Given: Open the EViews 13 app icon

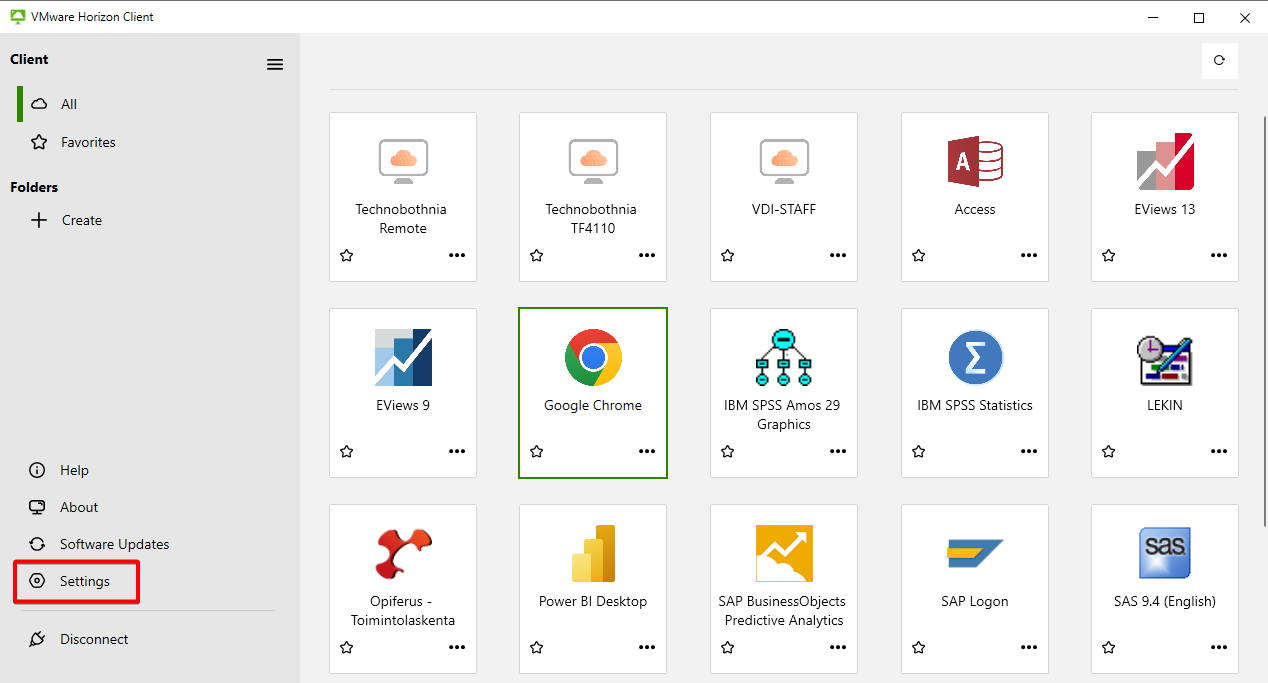Looking at the screenshot, I should click(x=1165, y=162).
